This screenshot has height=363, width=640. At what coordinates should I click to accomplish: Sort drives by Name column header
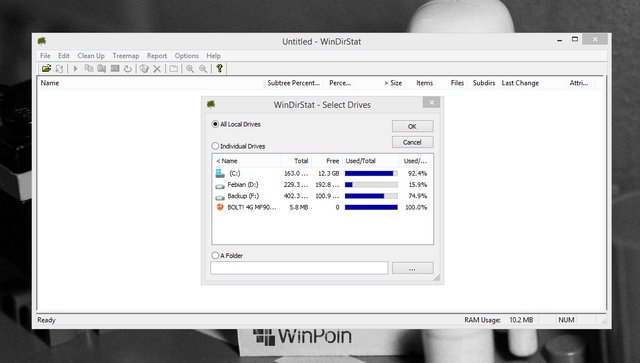click(246, 161)
